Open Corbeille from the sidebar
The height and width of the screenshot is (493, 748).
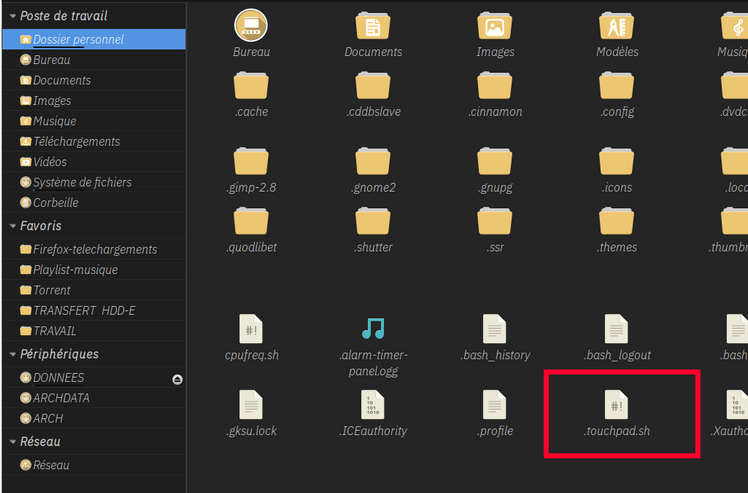point(55,202)
